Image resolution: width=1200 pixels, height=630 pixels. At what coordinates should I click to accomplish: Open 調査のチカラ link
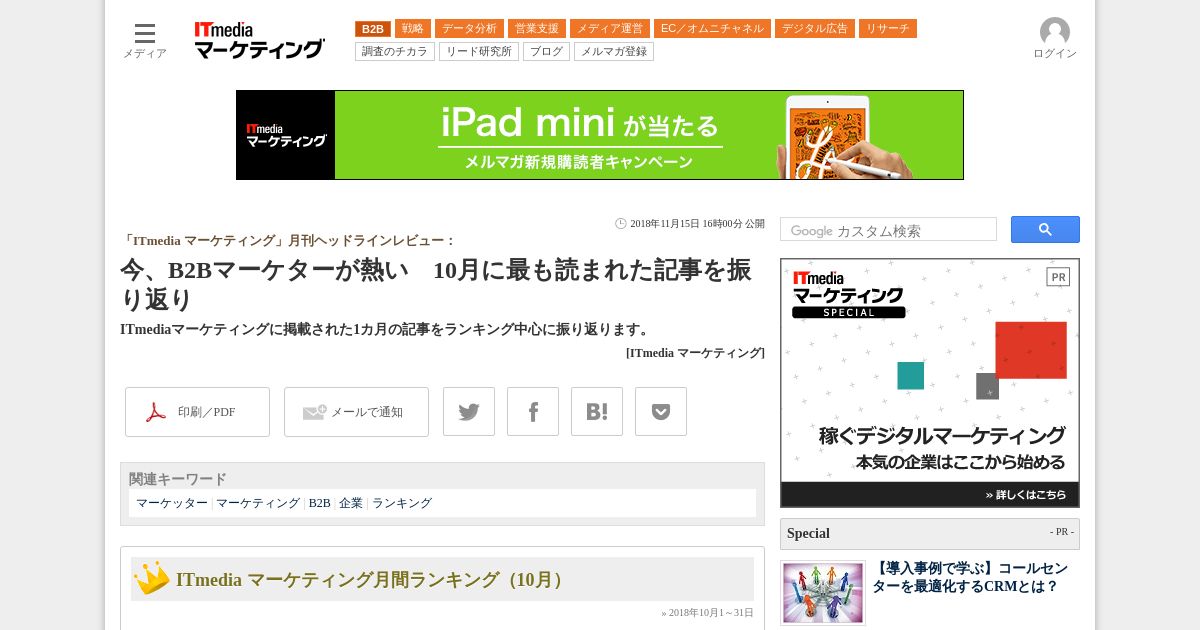tap(395, 52)
